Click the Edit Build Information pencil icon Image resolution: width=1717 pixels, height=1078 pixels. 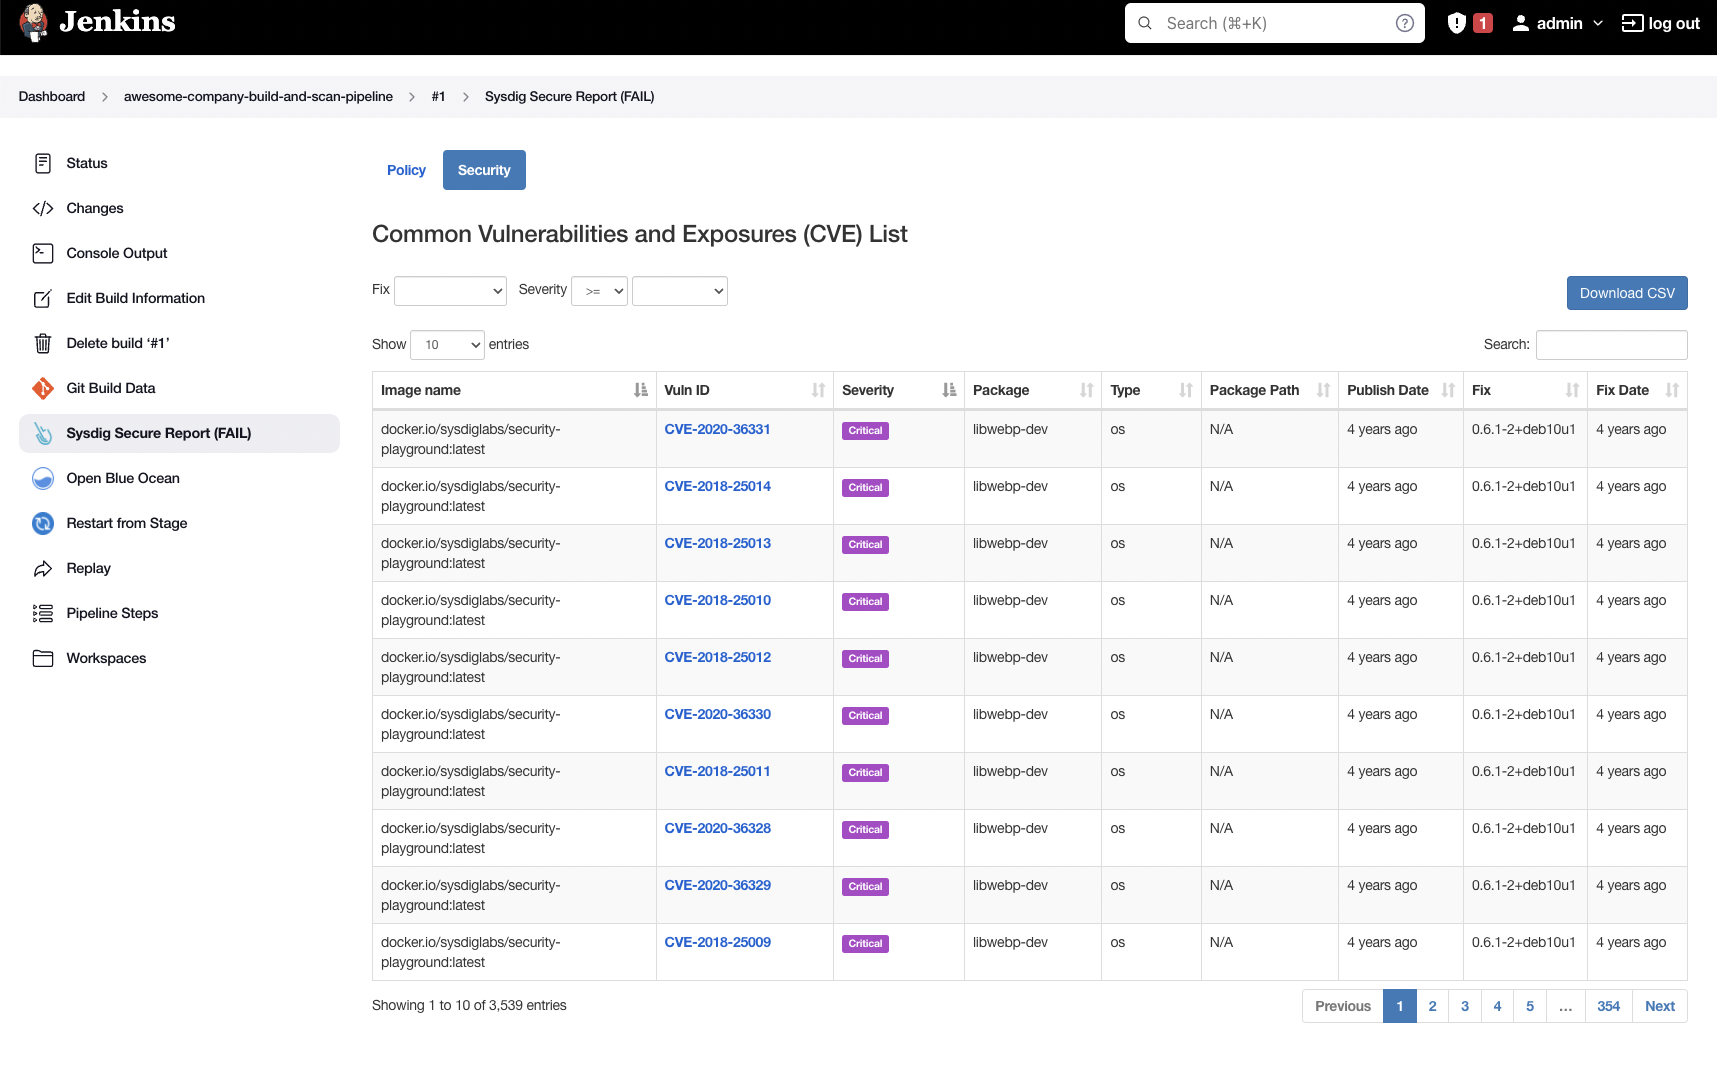click(x=43, y=298)
